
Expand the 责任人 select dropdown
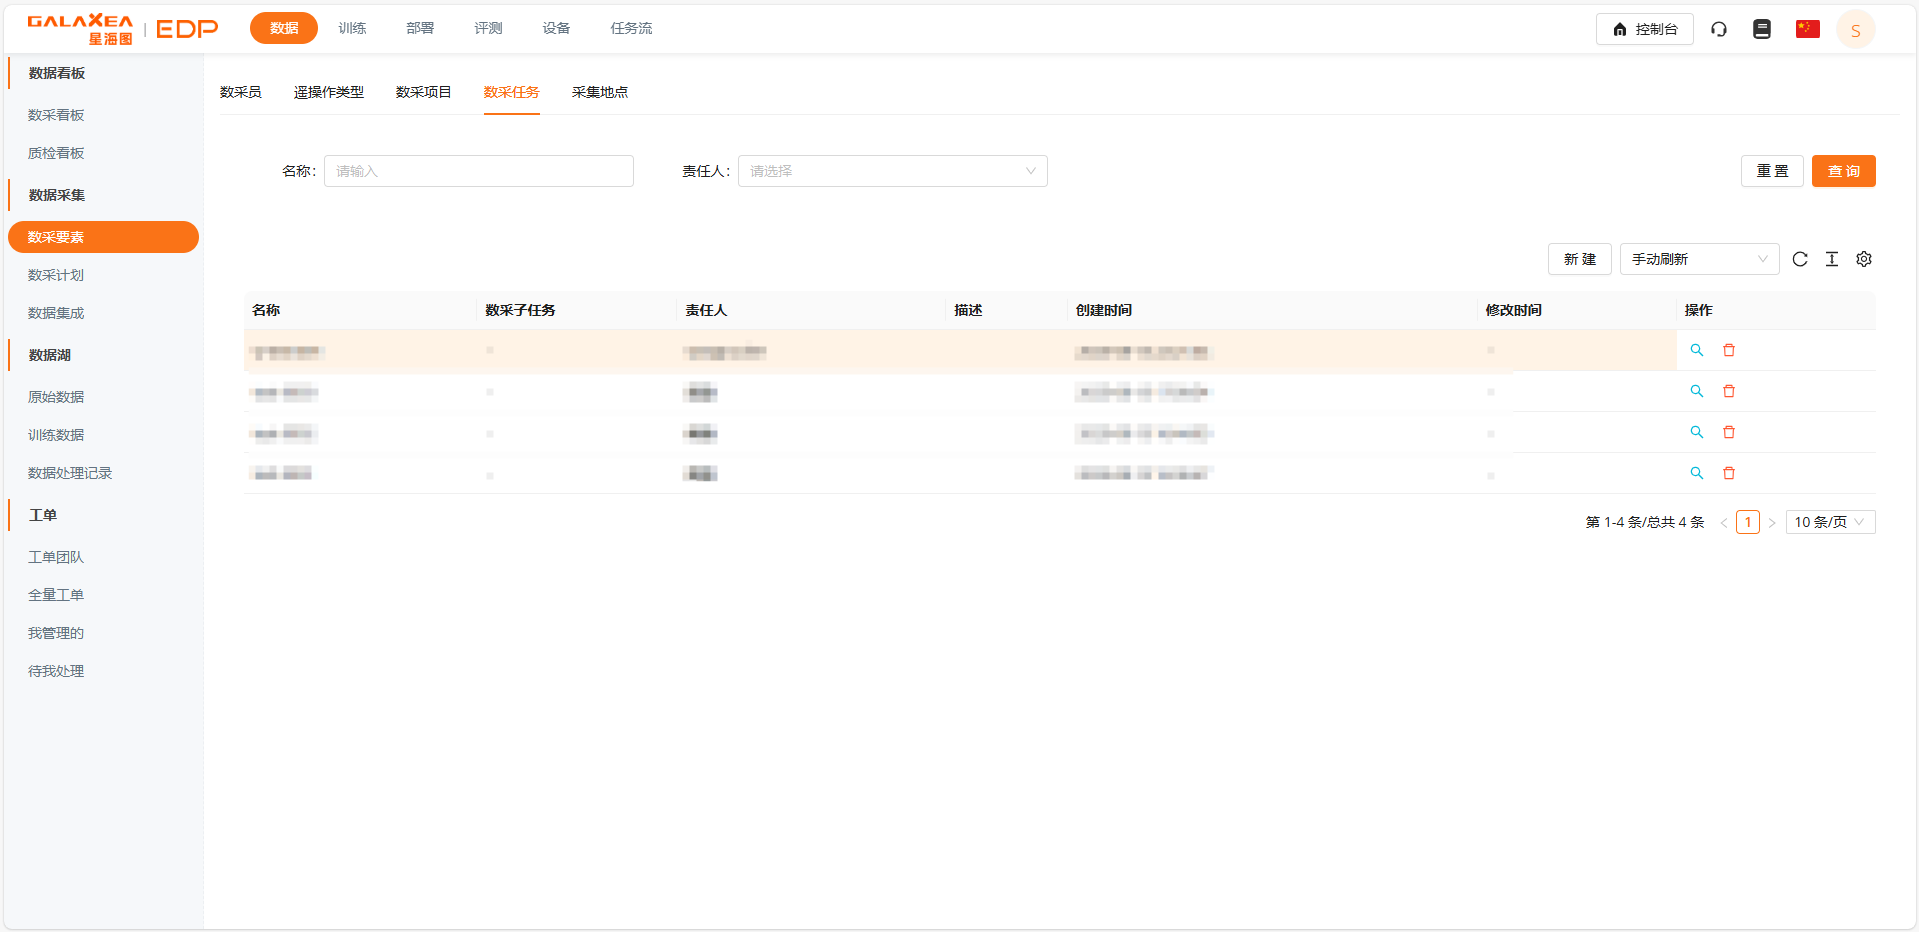pyautogui.click(x=892, y=171)
